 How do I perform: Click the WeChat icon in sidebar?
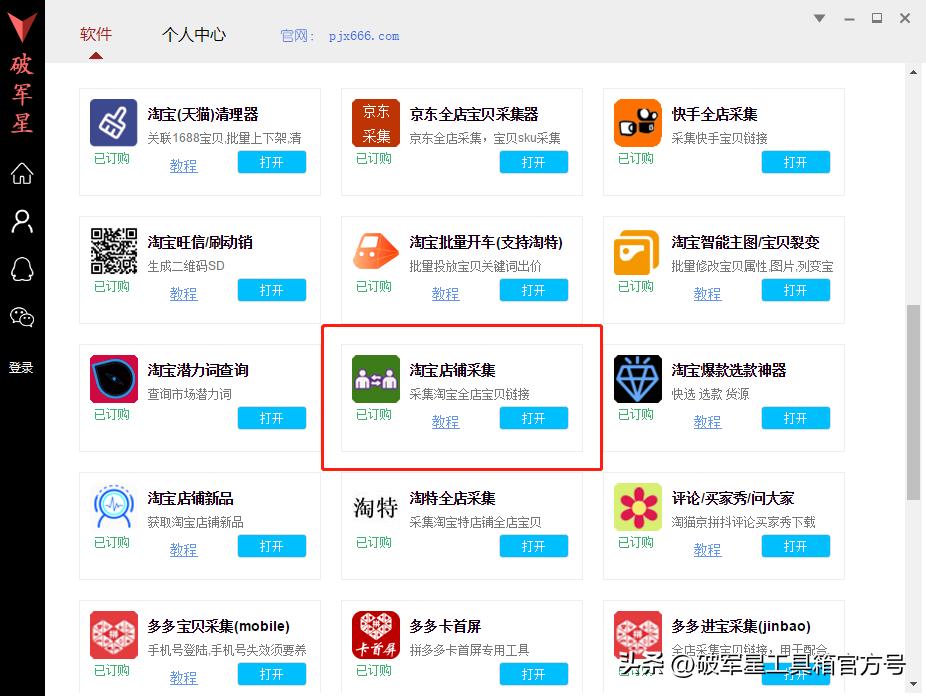pos(22,317)
